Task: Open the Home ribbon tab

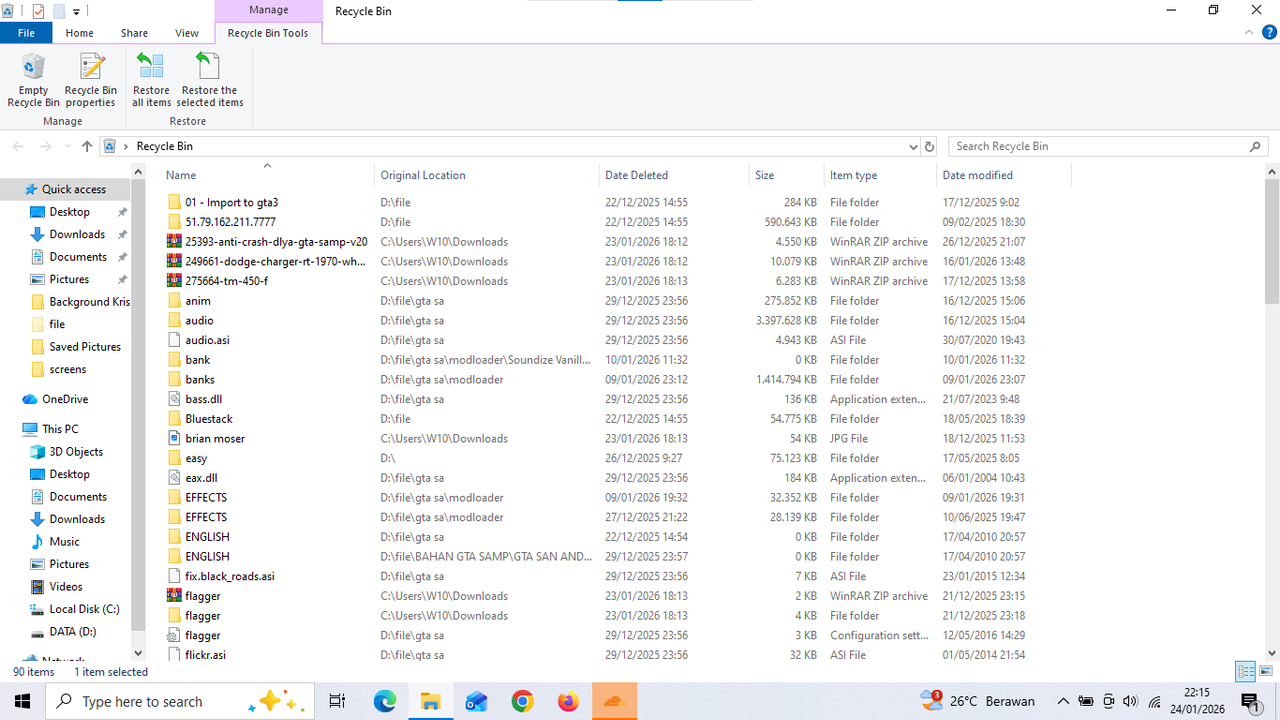Action: pos(79,32)
